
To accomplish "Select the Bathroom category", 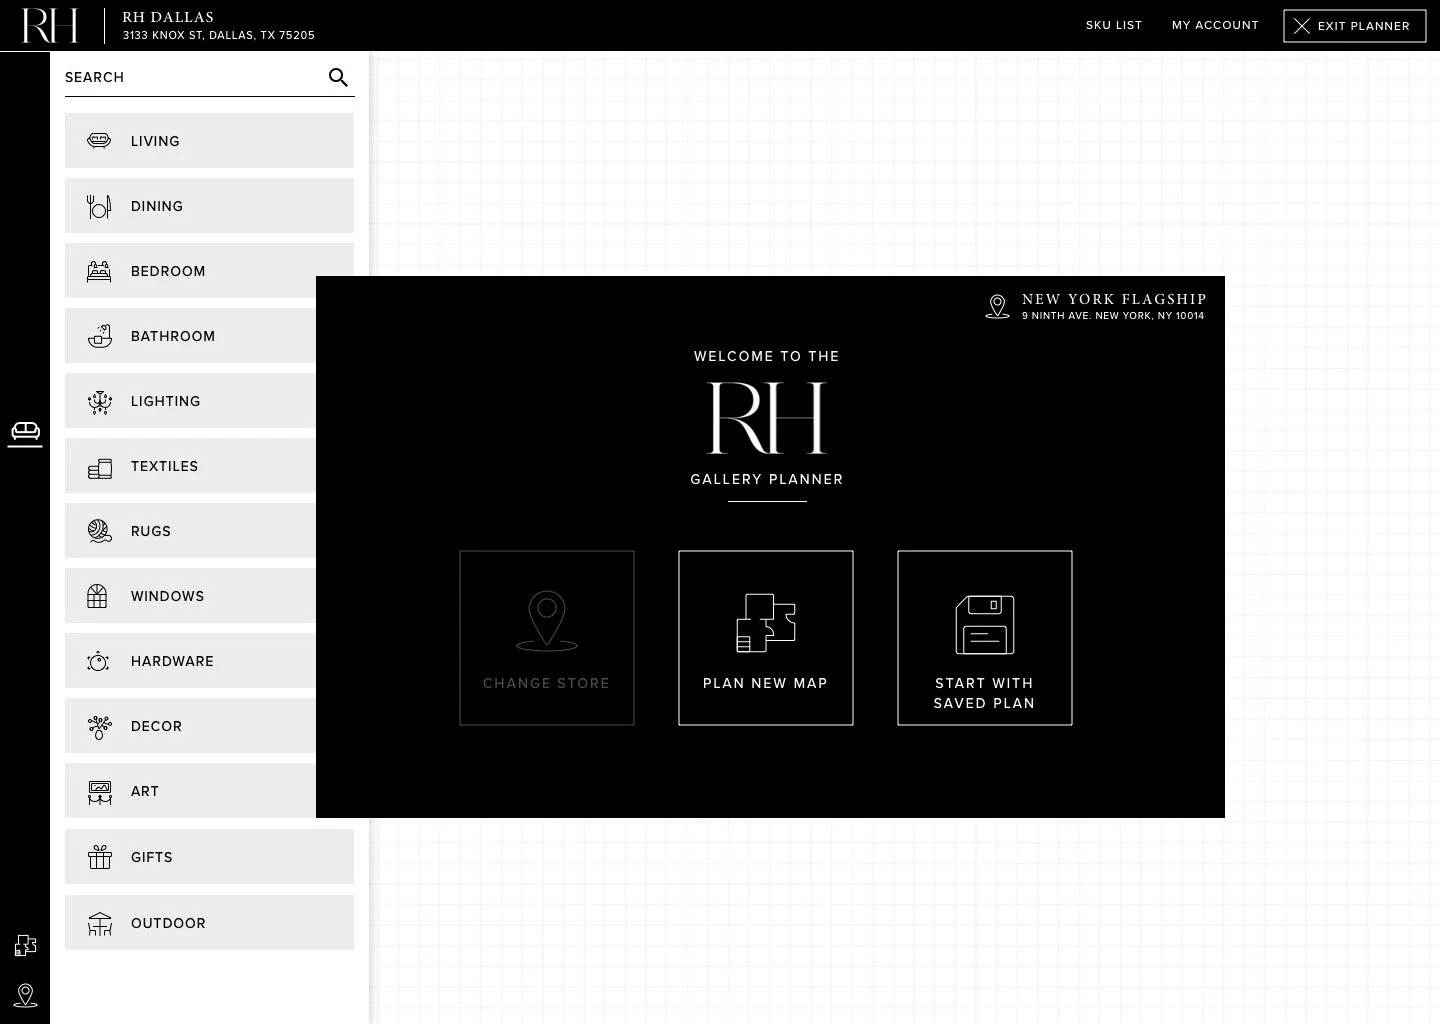I will (x=190, y=336).
